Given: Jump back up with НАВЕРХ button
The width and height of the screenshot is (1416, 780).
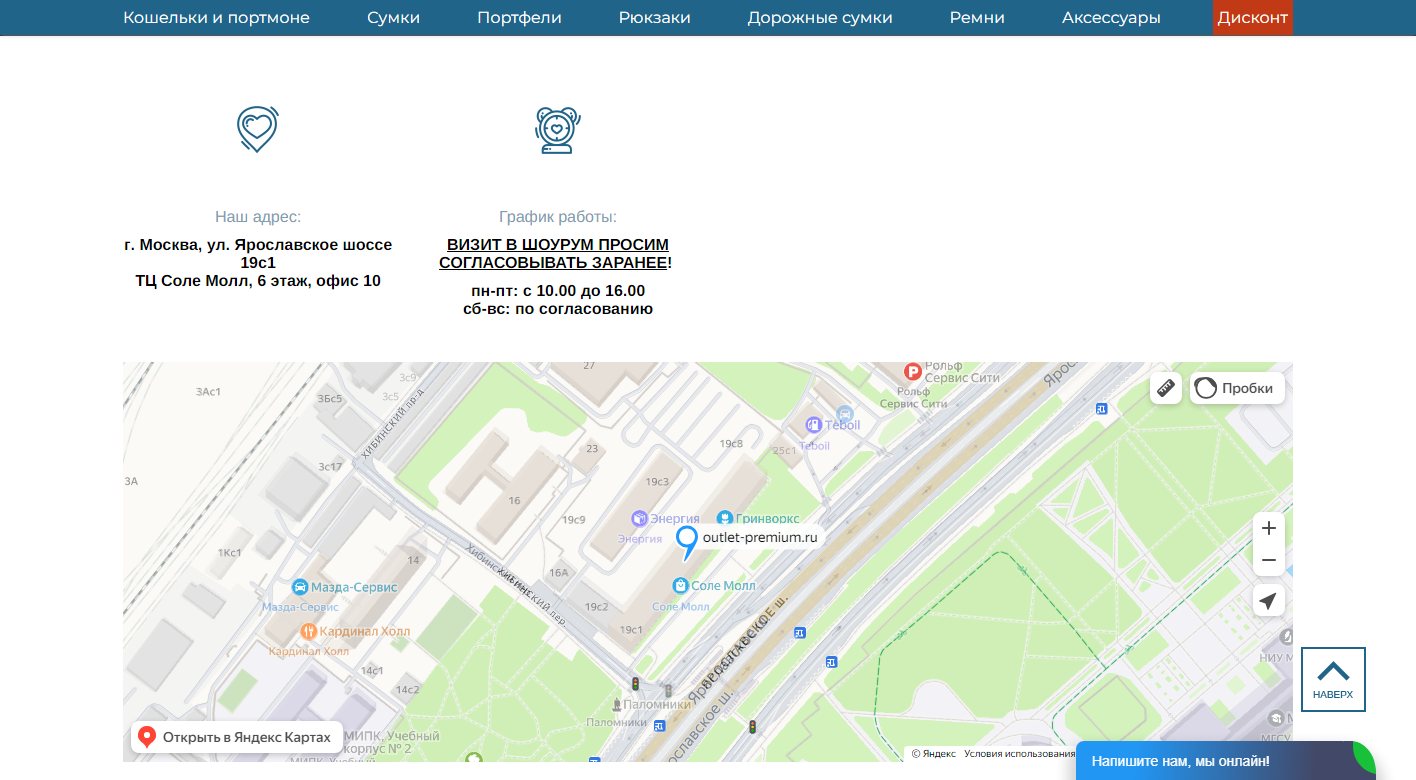Looking at the screenshot, I should click(x=1333, y=679).
